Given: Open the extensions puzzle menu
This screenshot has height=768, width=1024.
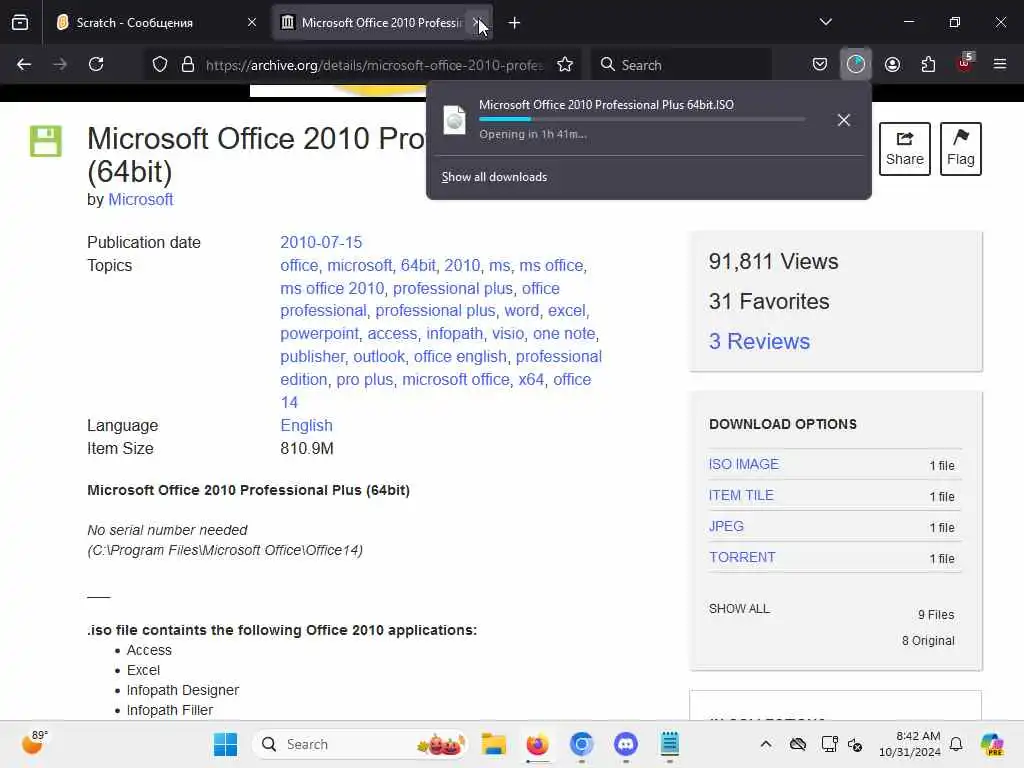Looking at the screenshot, I should tap(928, 65).
